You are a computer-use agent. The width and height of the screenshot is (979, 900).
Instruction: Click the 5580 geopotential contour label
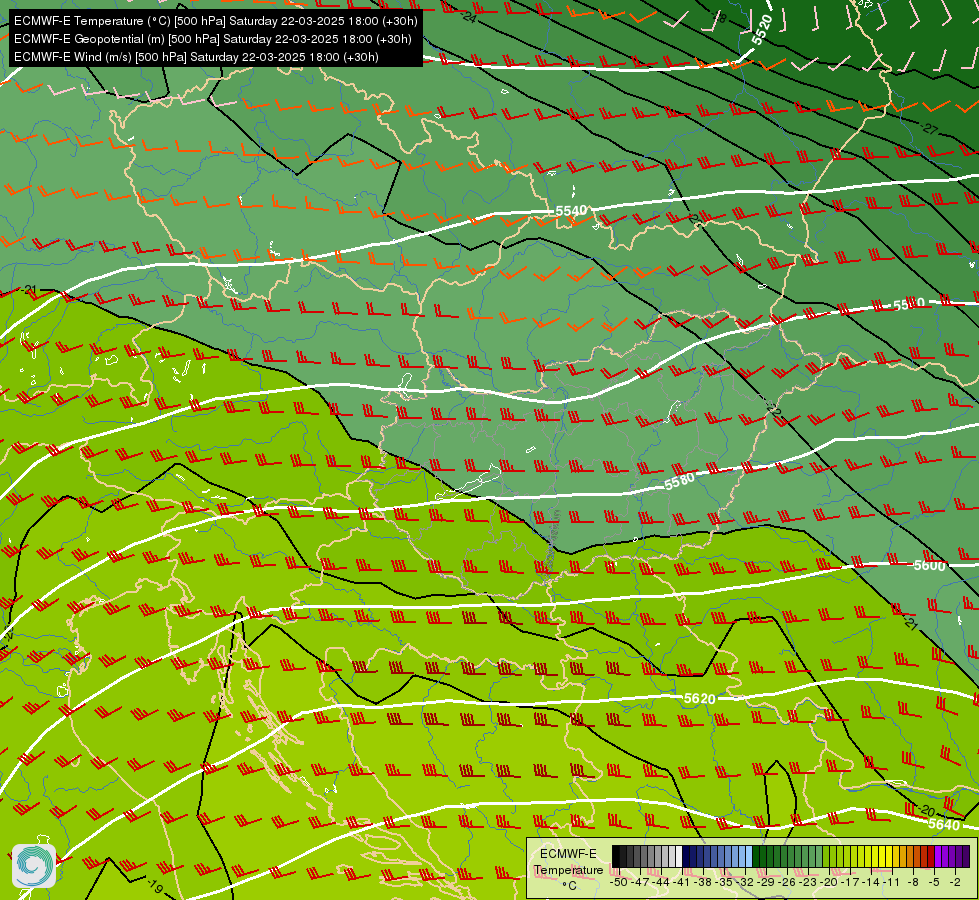(x=679, y=482)
